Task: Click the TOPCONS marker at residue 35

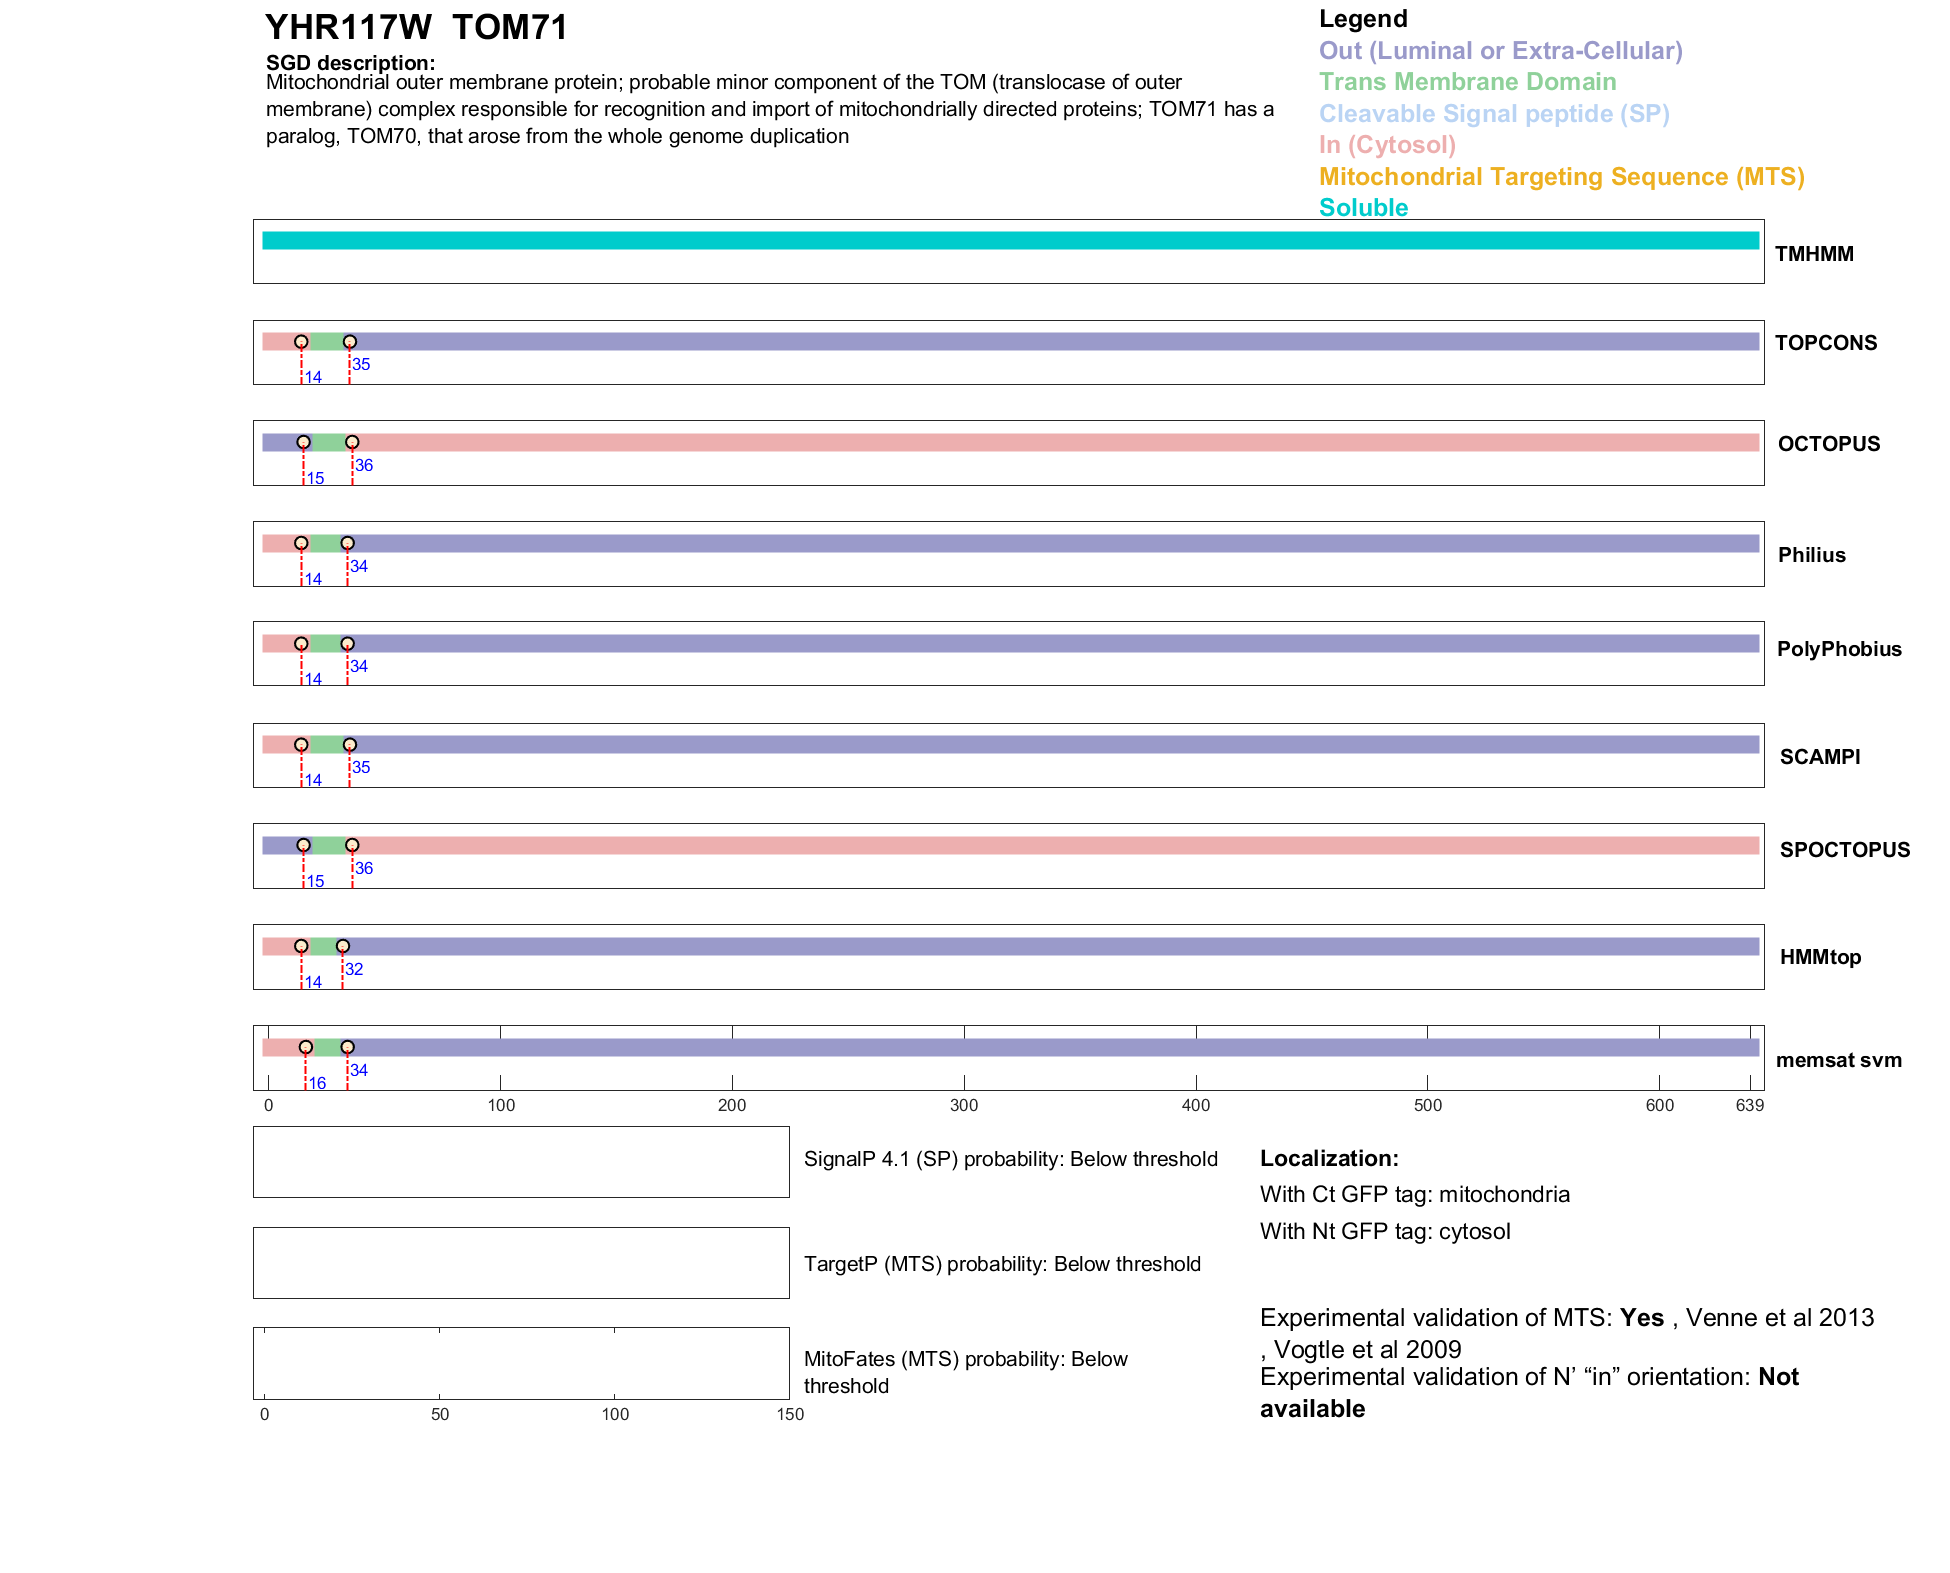Action: (350, 342)
